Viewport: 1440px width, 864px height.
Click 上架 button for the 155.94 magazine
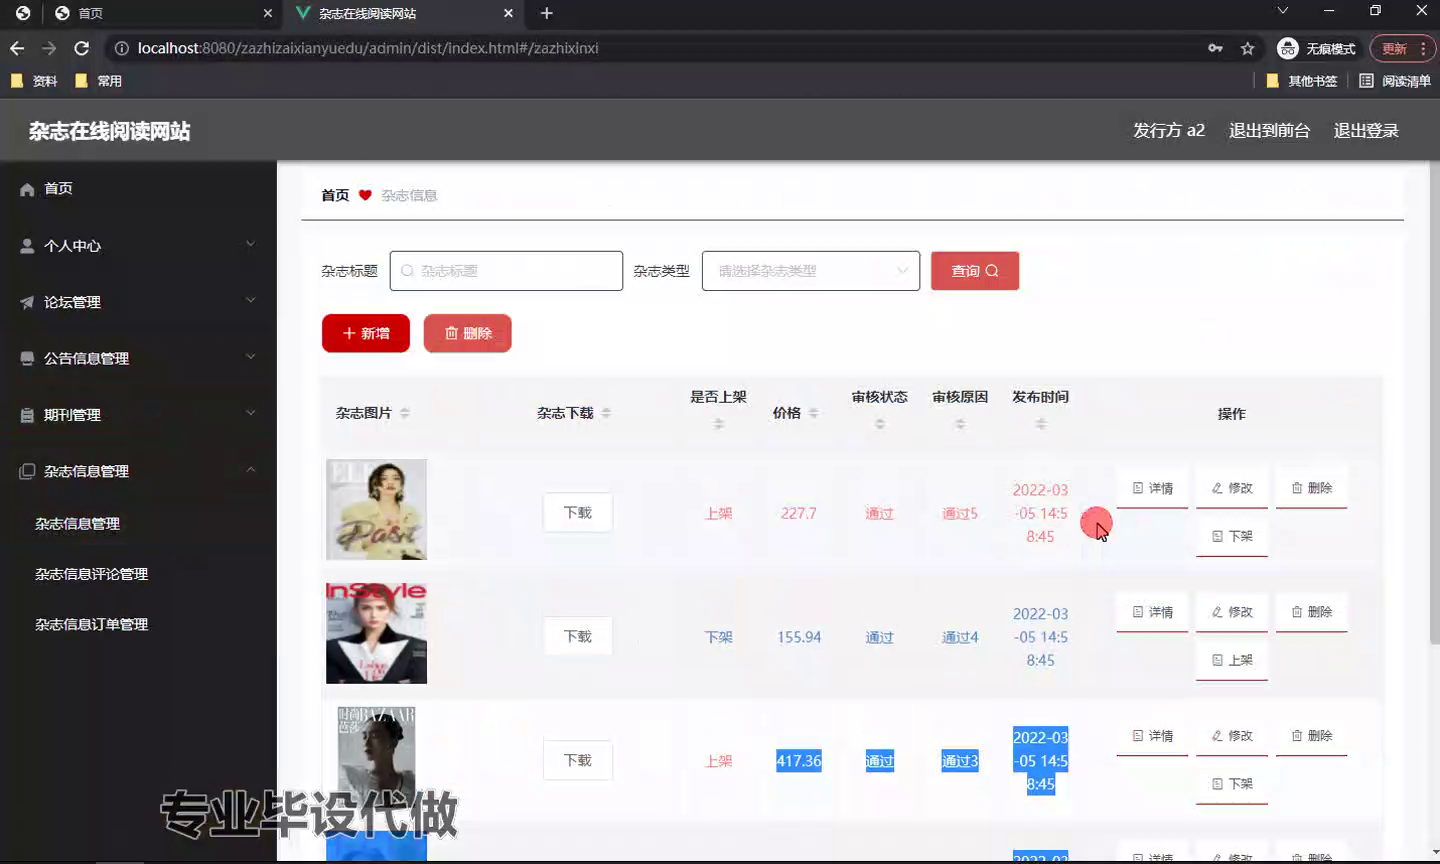(x=1232, y=660)
